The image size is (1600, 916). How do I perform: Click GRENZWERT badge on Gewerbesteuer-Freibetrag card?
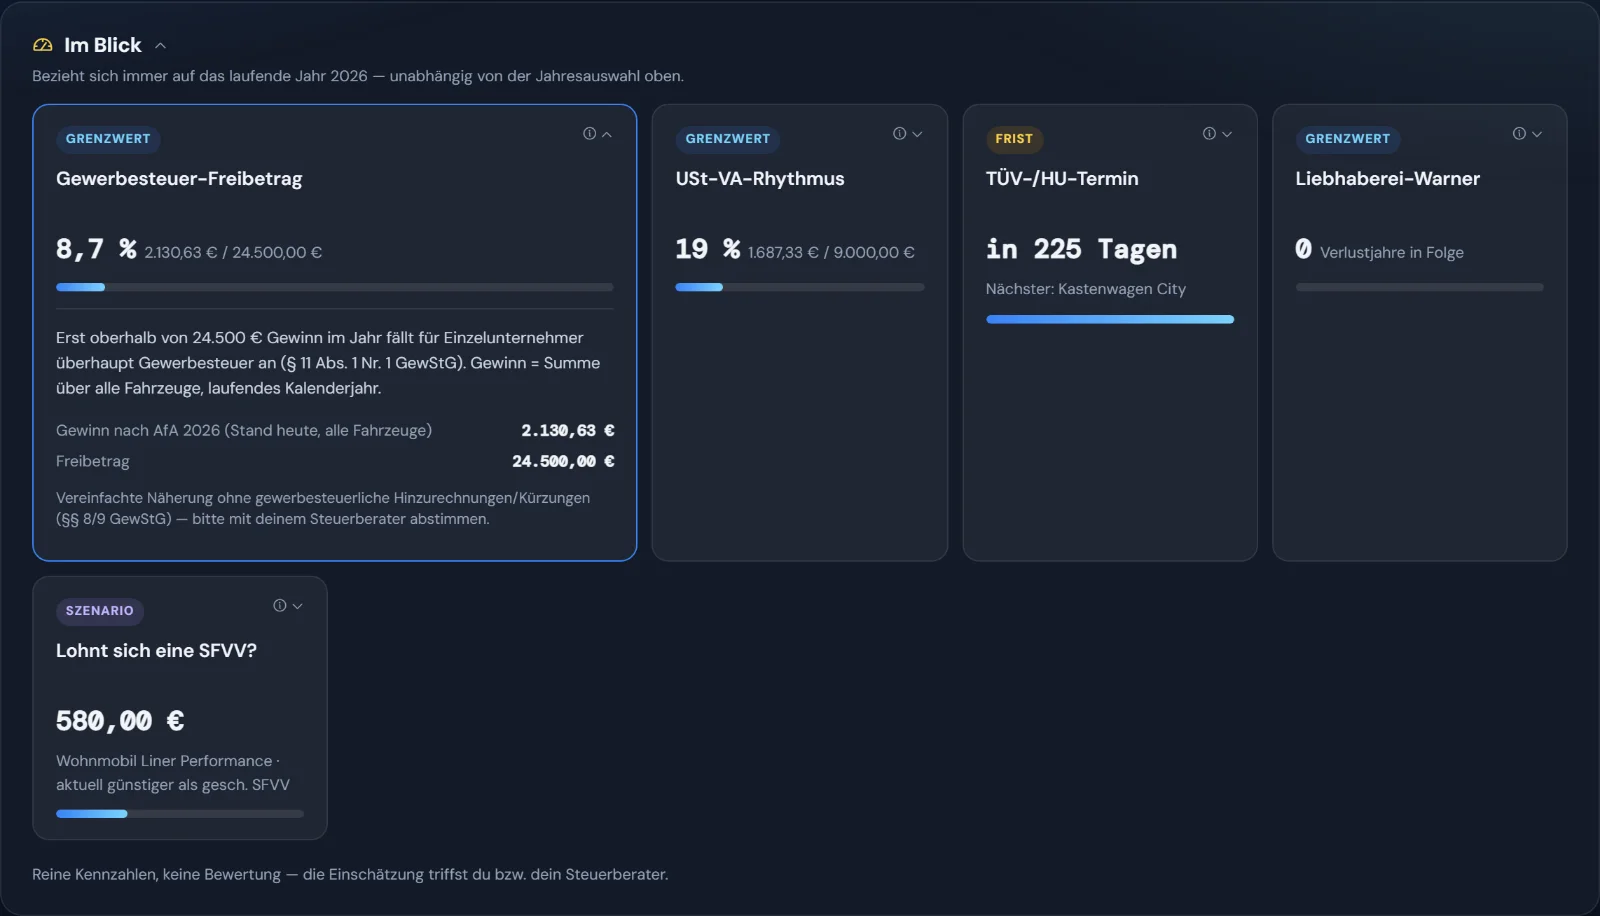(x=108, y=139)
